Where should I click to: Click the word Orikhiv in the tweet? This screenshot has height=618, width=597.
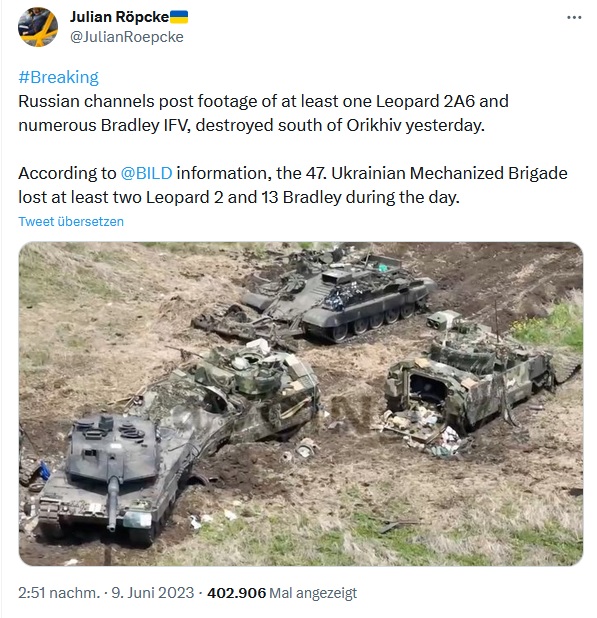374,125
